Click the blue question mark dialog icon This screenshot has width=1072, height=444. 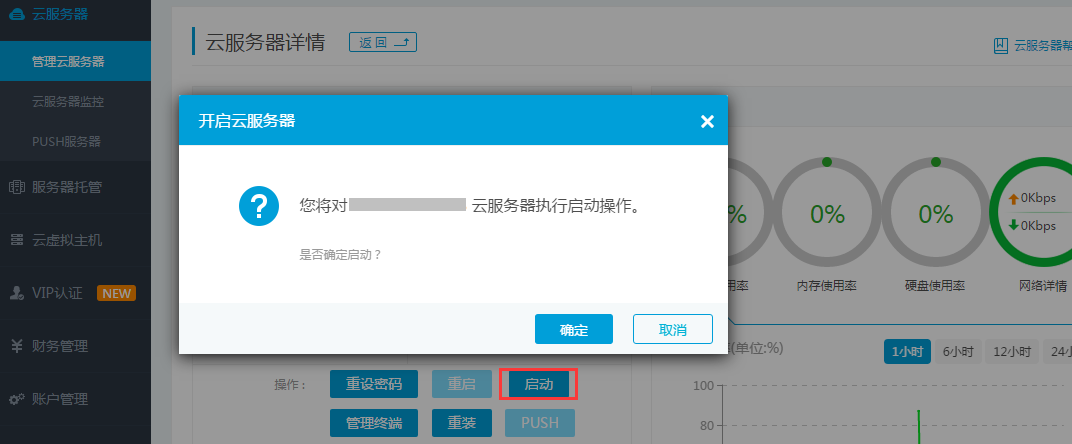point(259,206)
